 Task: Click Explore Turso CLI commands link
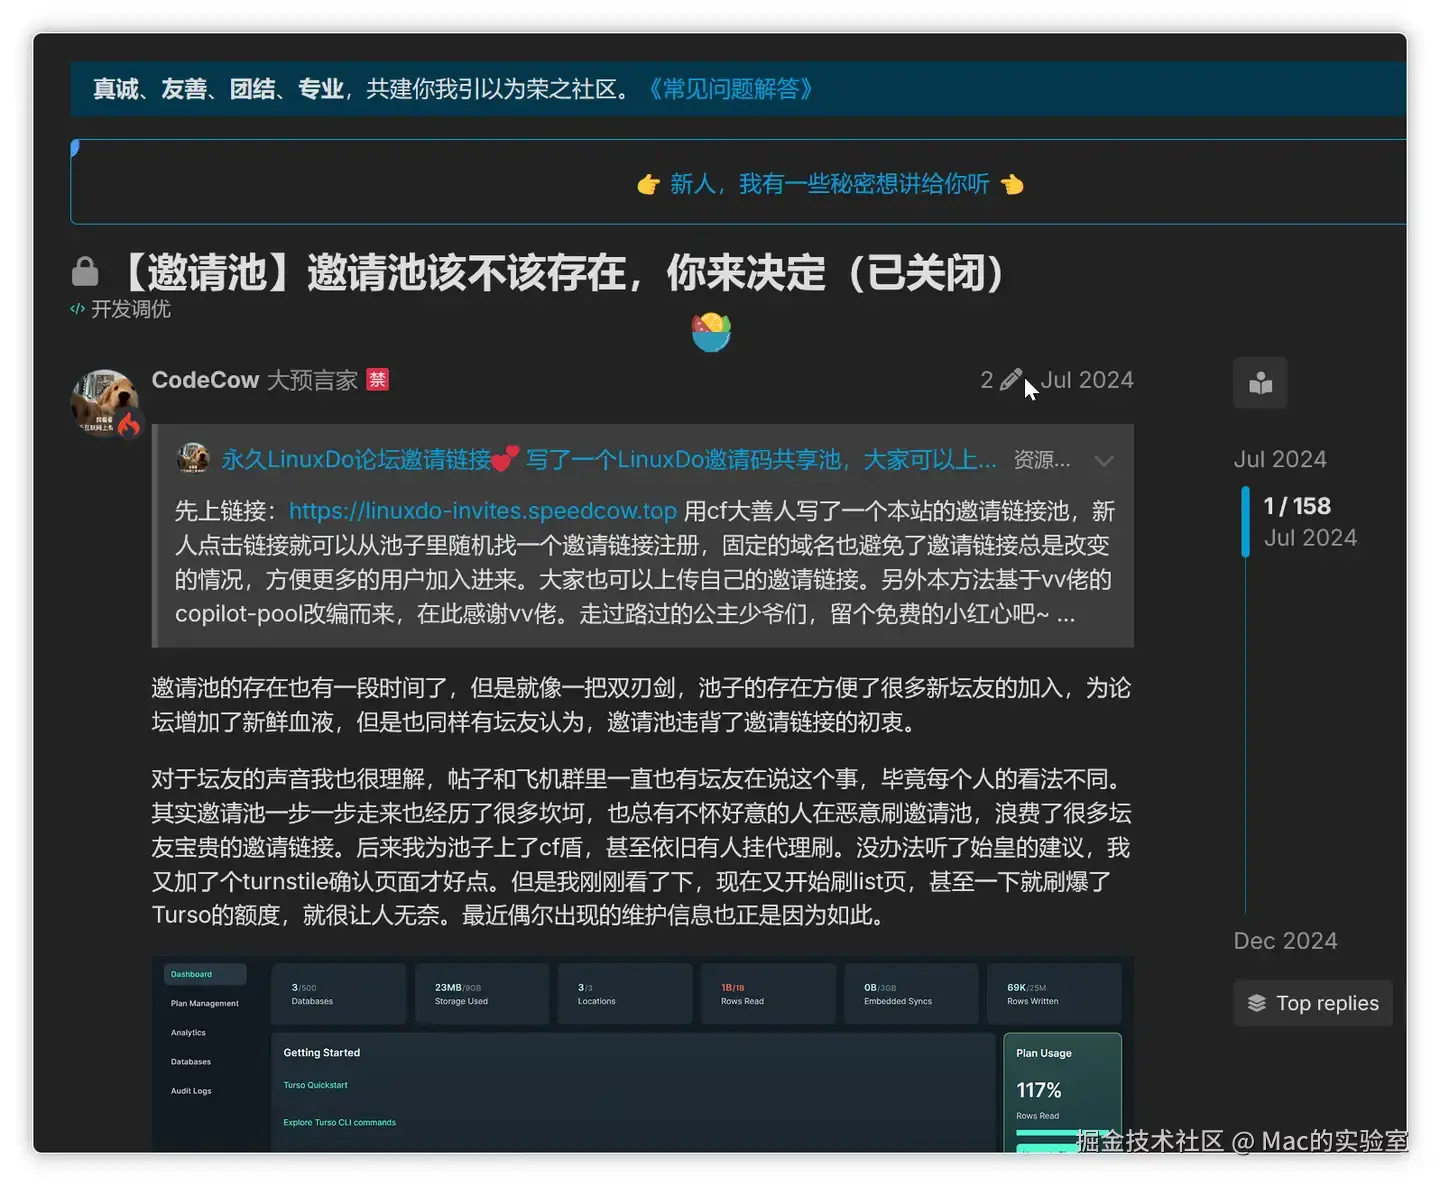coord(339,1122)
